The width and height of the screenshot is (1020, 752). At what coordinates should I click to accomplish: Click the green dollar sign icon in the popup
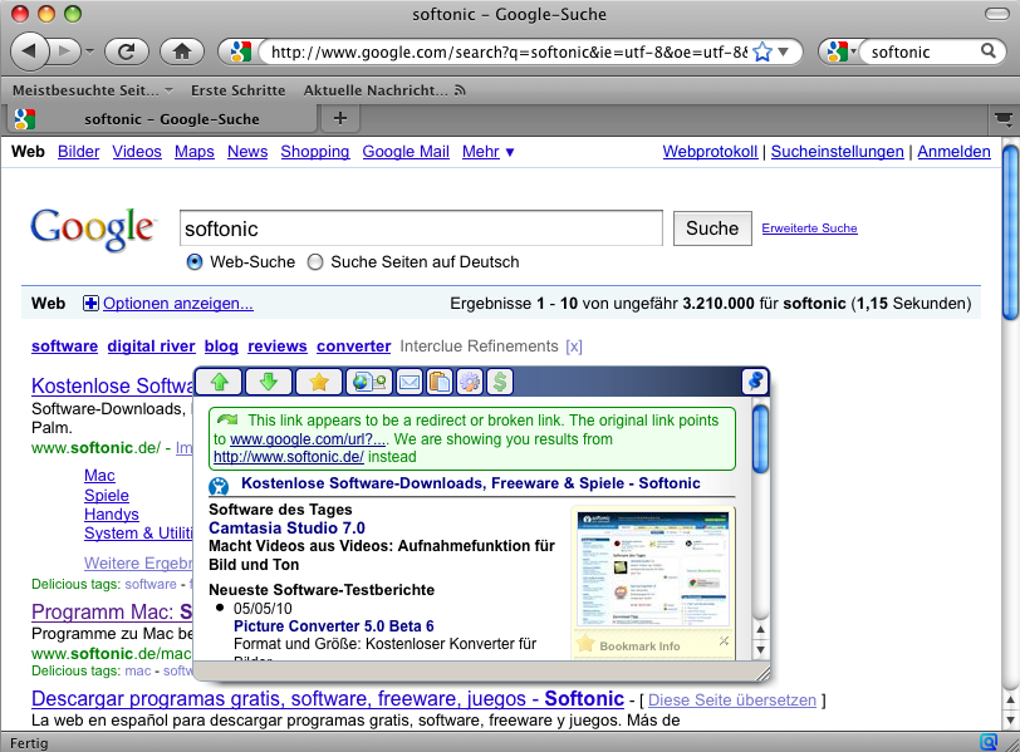500,382
